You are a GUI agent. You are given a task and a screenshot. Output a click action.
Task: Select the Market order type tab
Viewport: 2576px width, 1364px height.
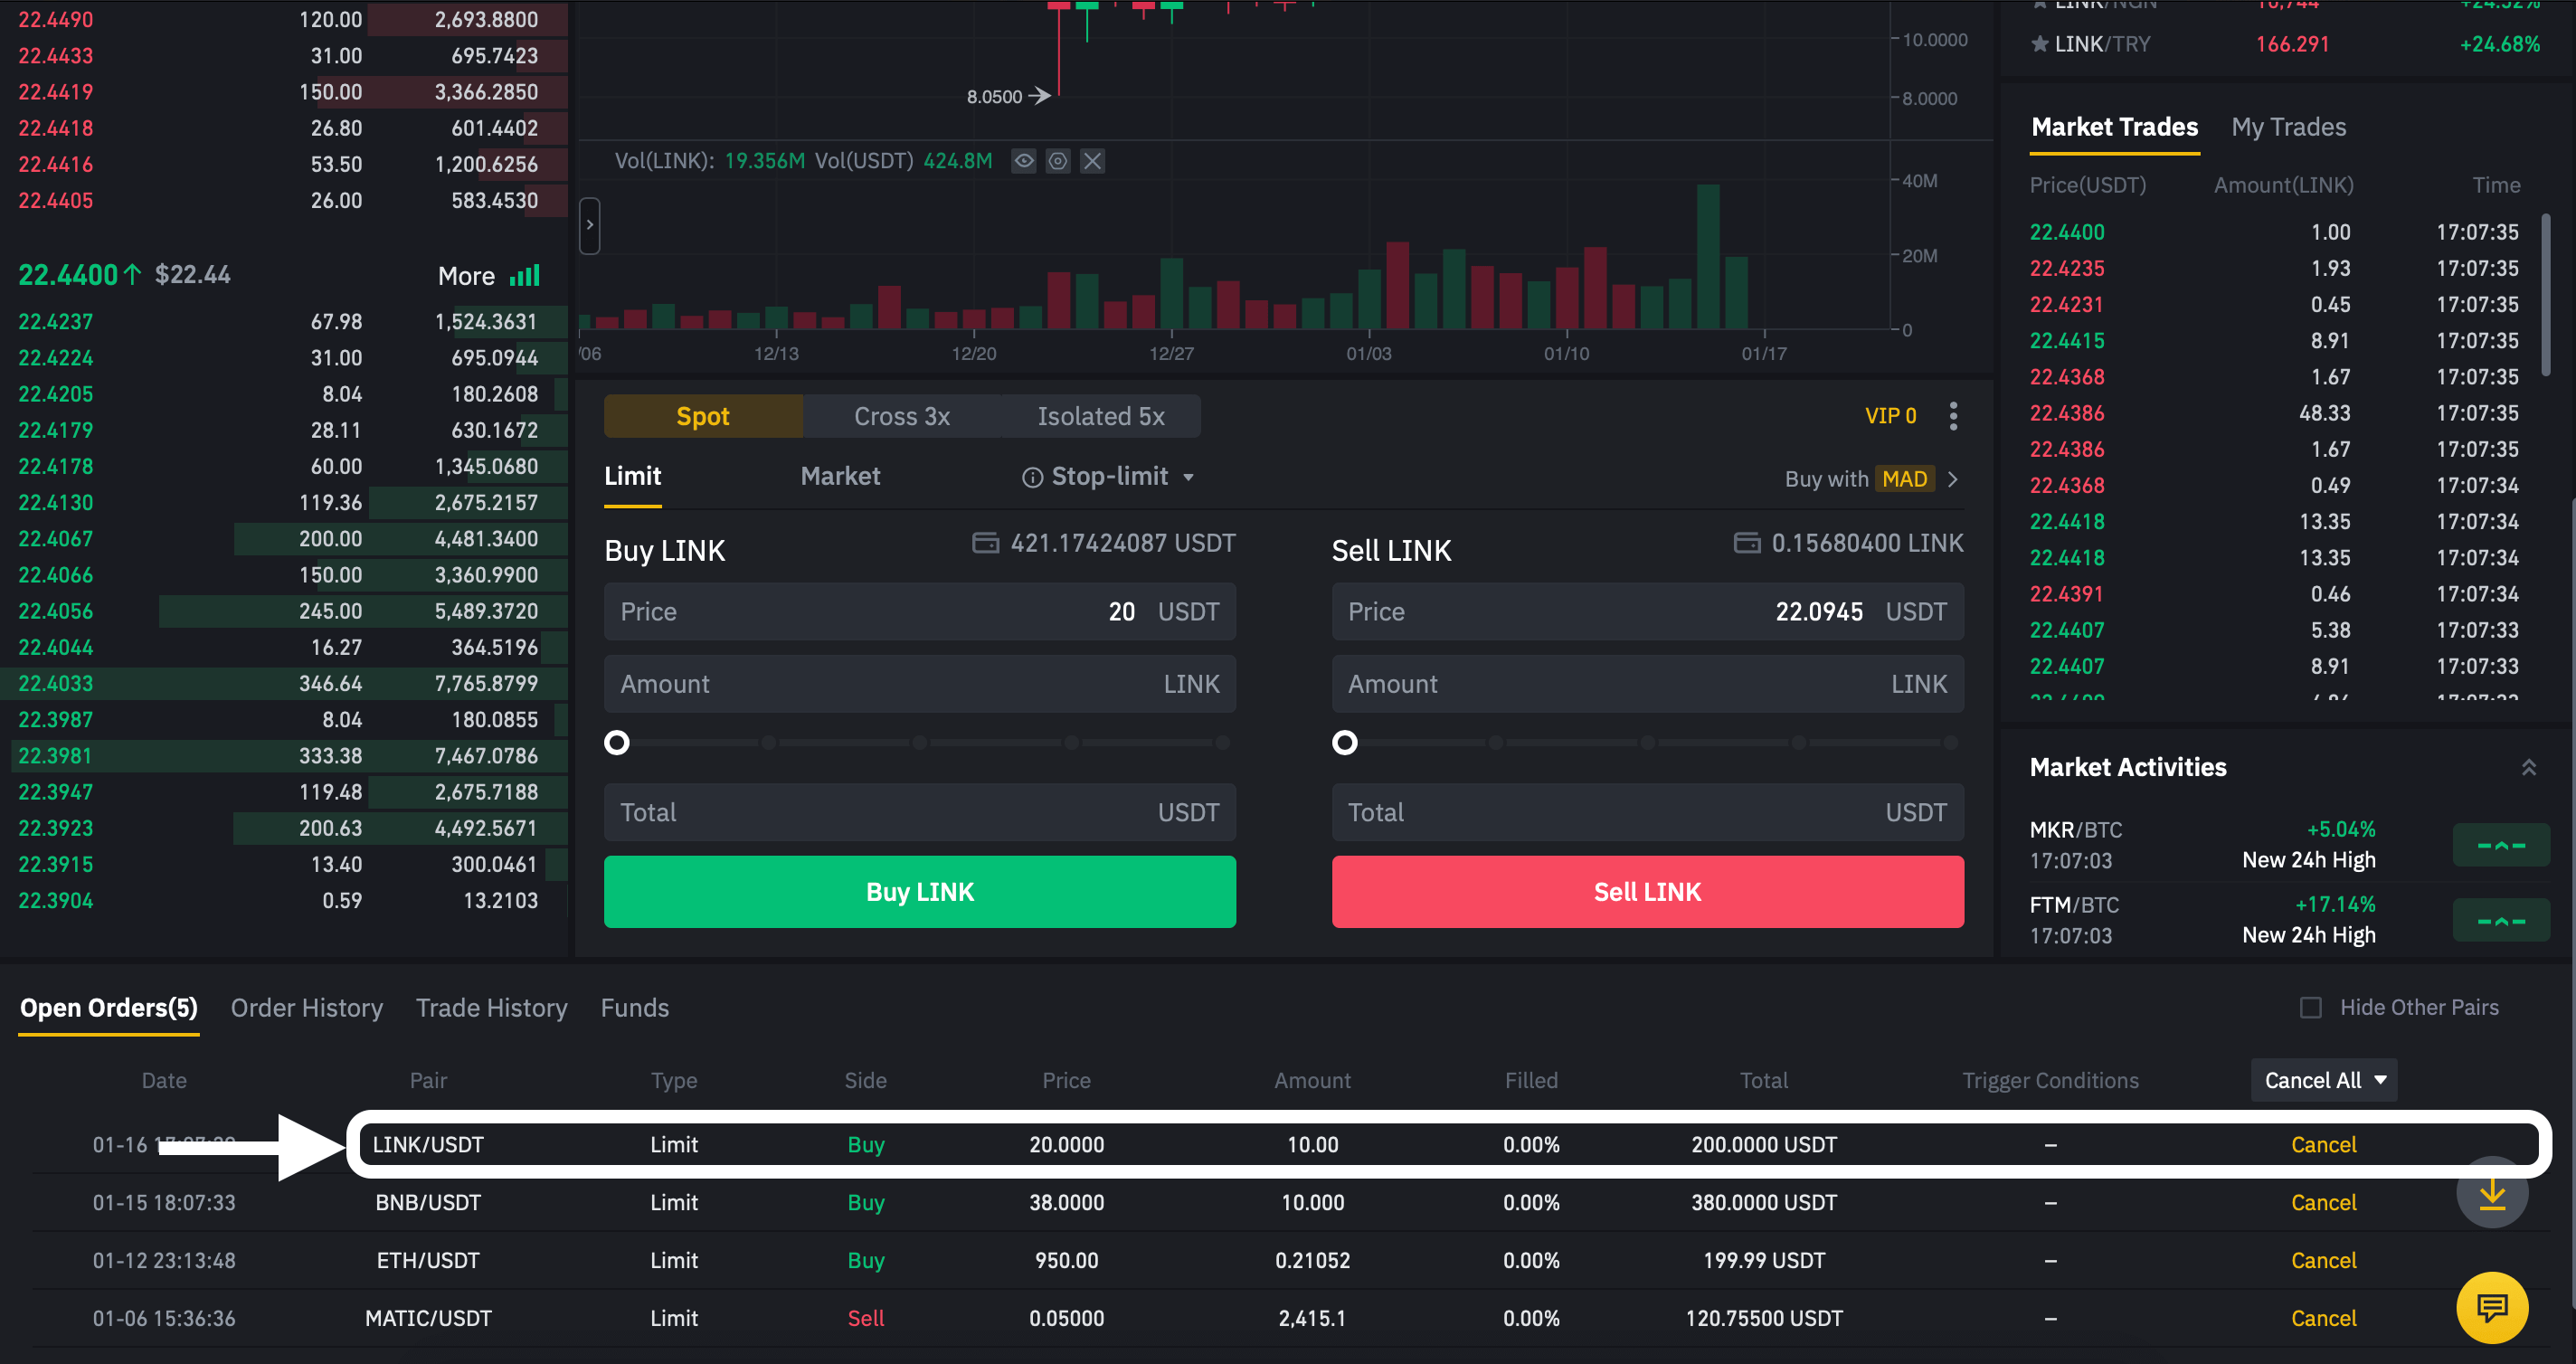pos(840,476)
